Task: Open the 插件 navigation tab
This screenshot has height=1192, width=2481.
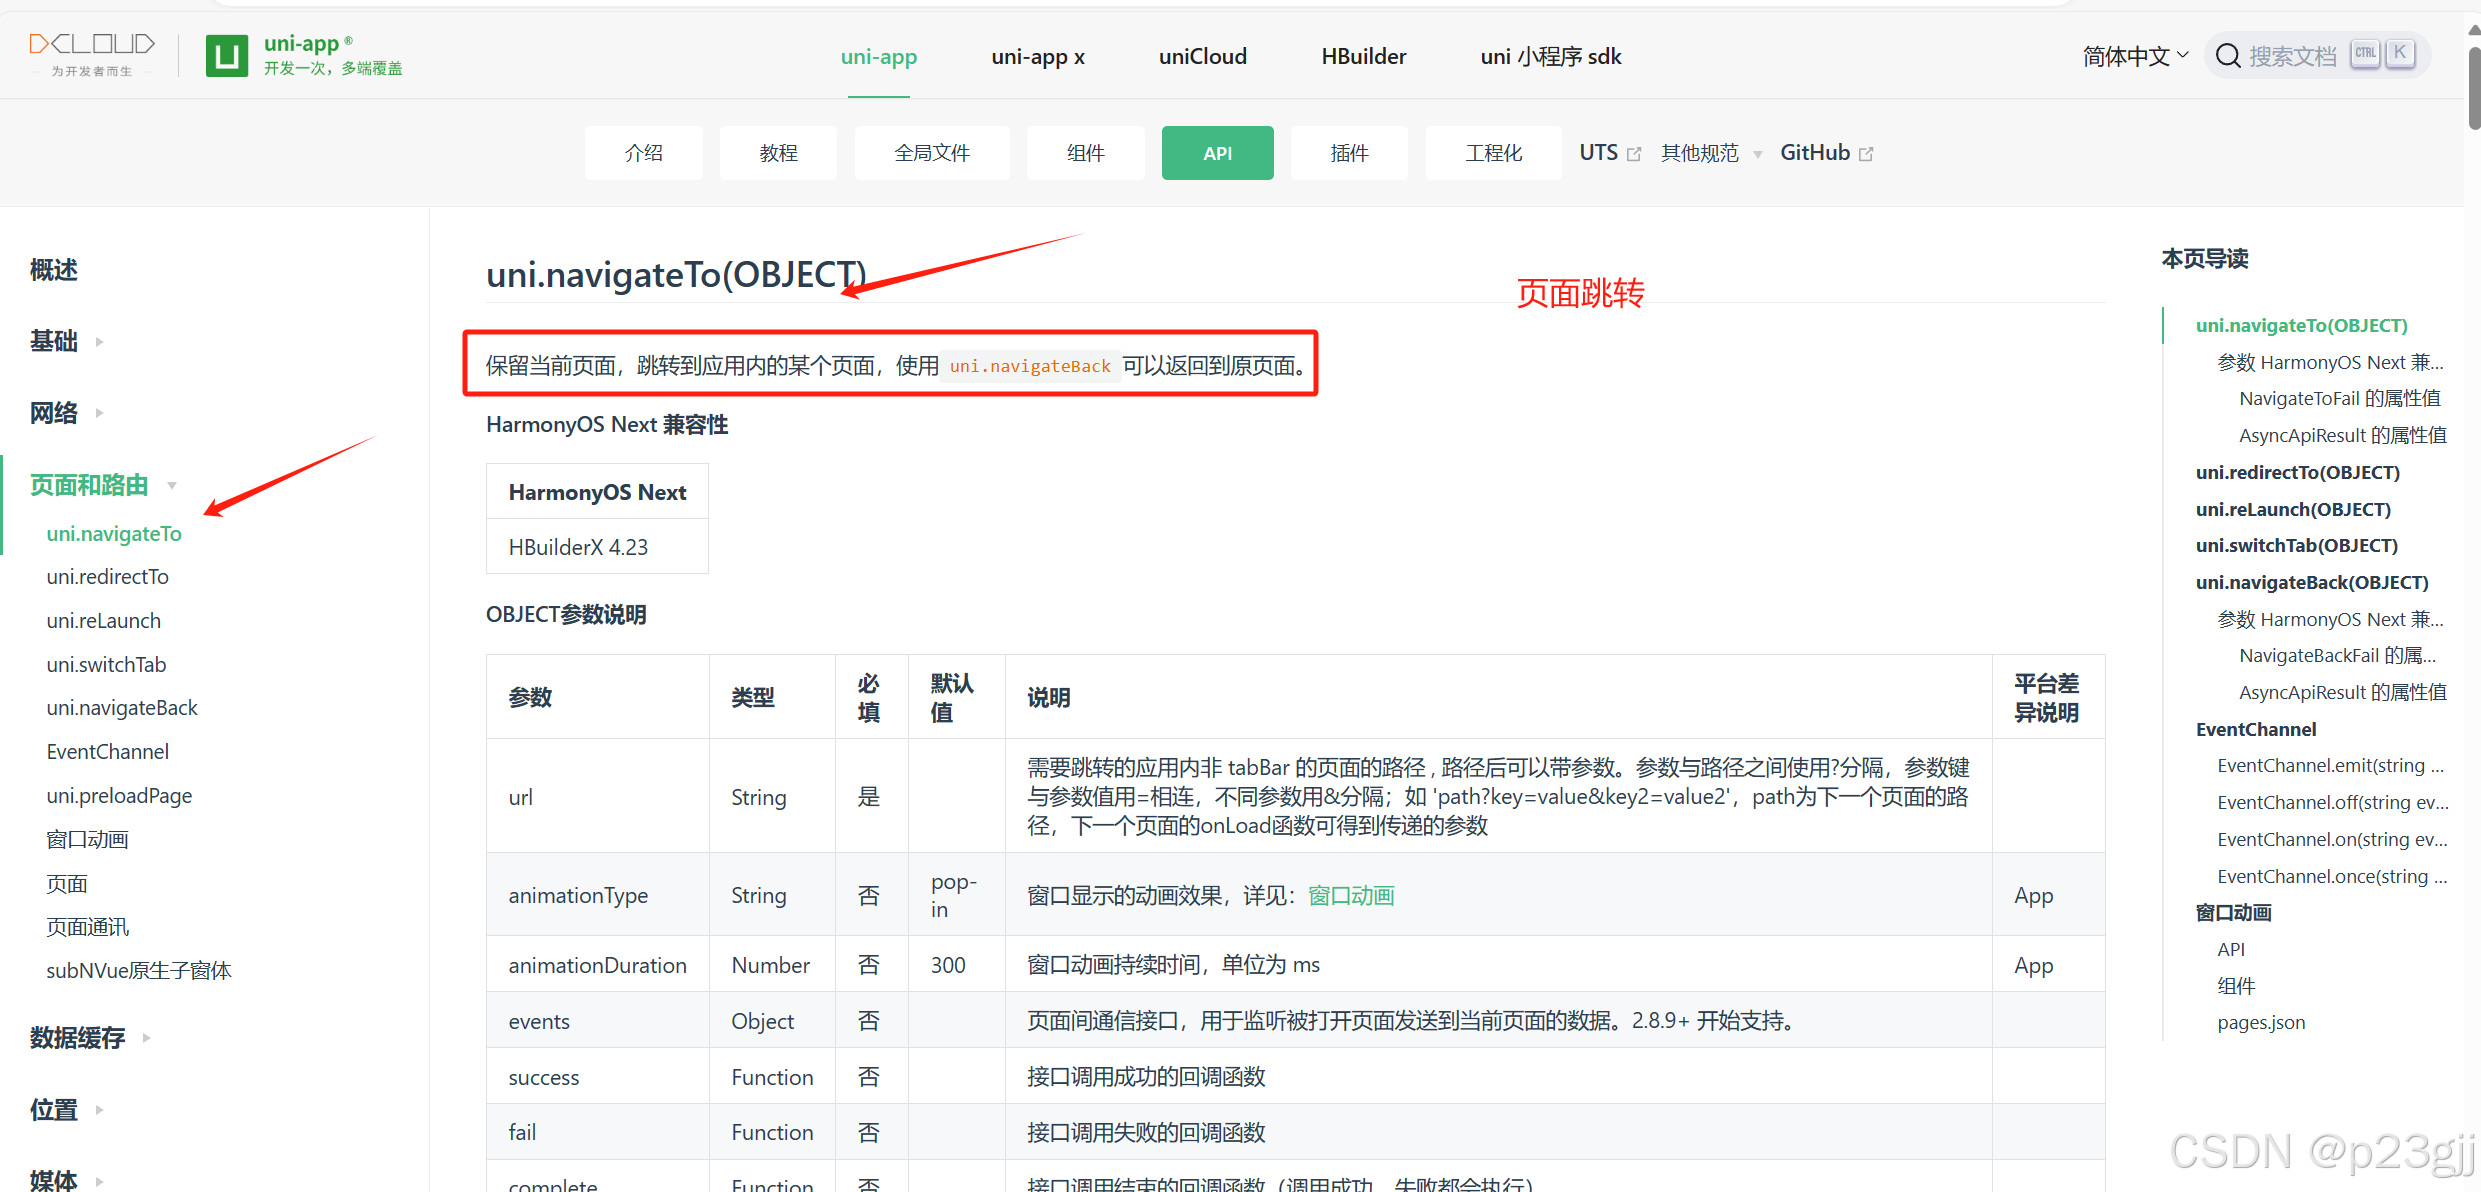Action: click(1348, 153)
